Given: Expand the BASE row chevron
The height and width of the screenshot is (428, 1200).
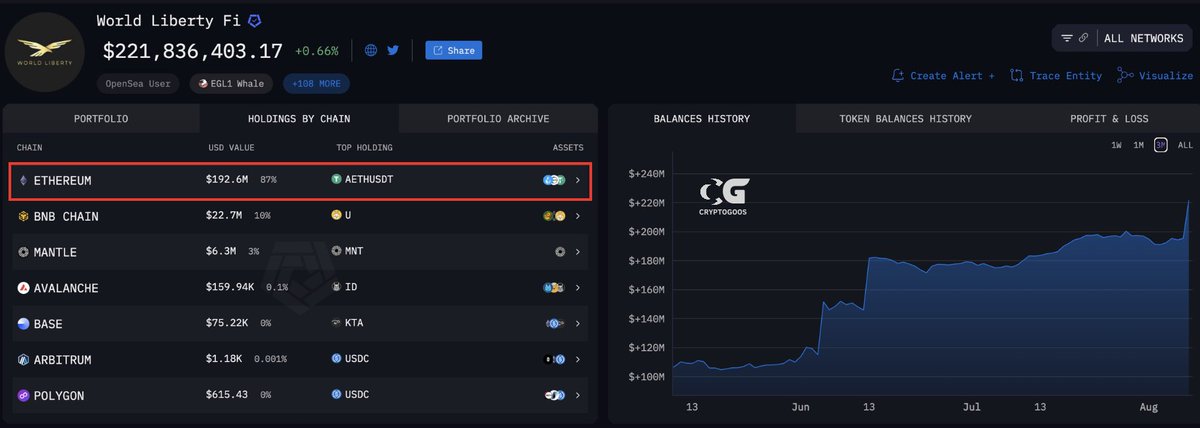Looking at the screenshot, I should tap(578, 324).
